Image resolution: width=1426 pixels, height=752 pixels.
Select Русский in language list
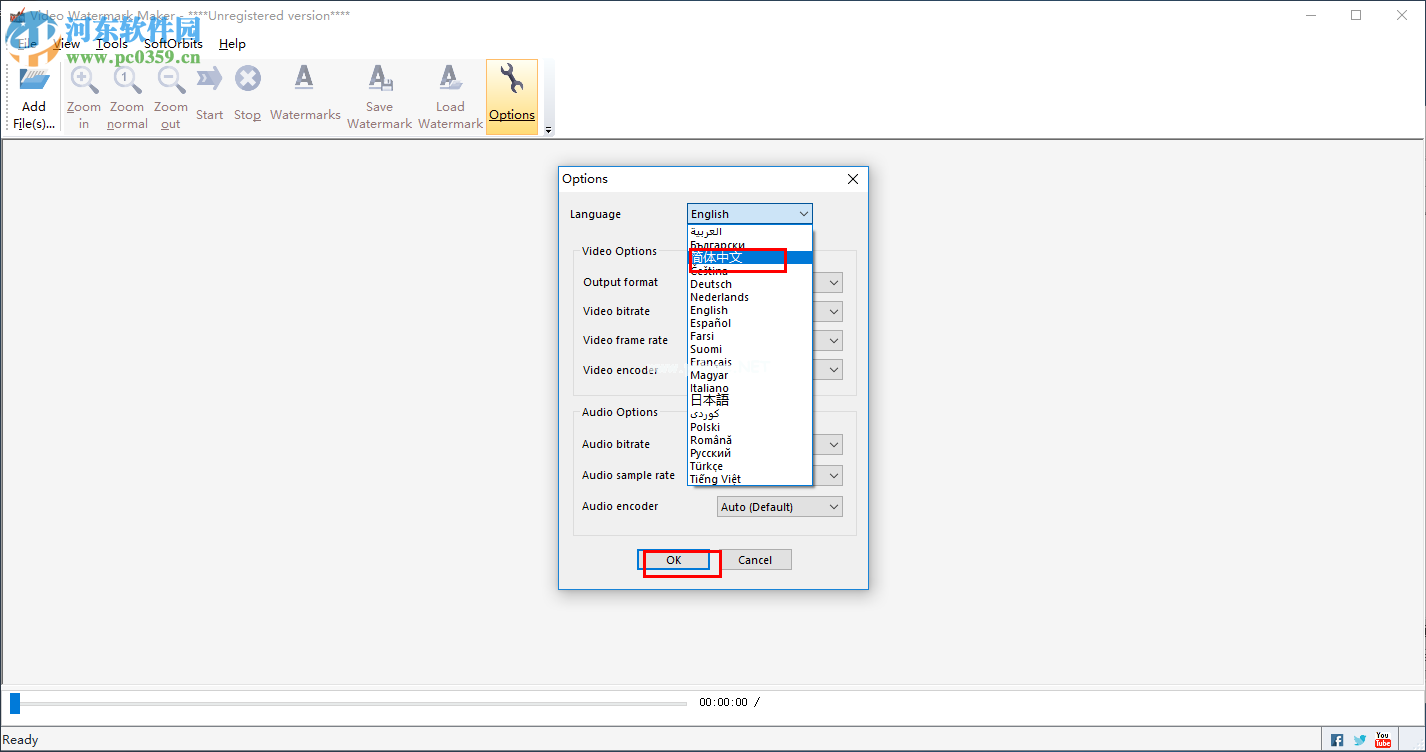pos(750,453)
